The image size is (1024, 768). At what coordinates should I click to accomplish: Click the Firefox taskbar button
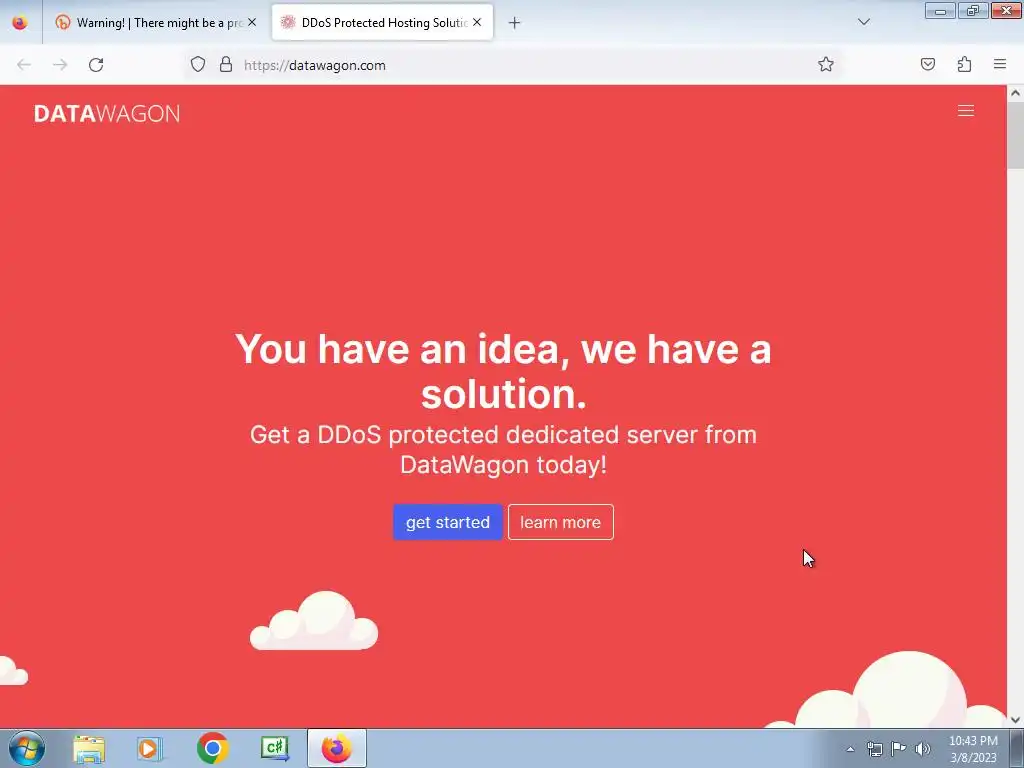click(337, 749)
